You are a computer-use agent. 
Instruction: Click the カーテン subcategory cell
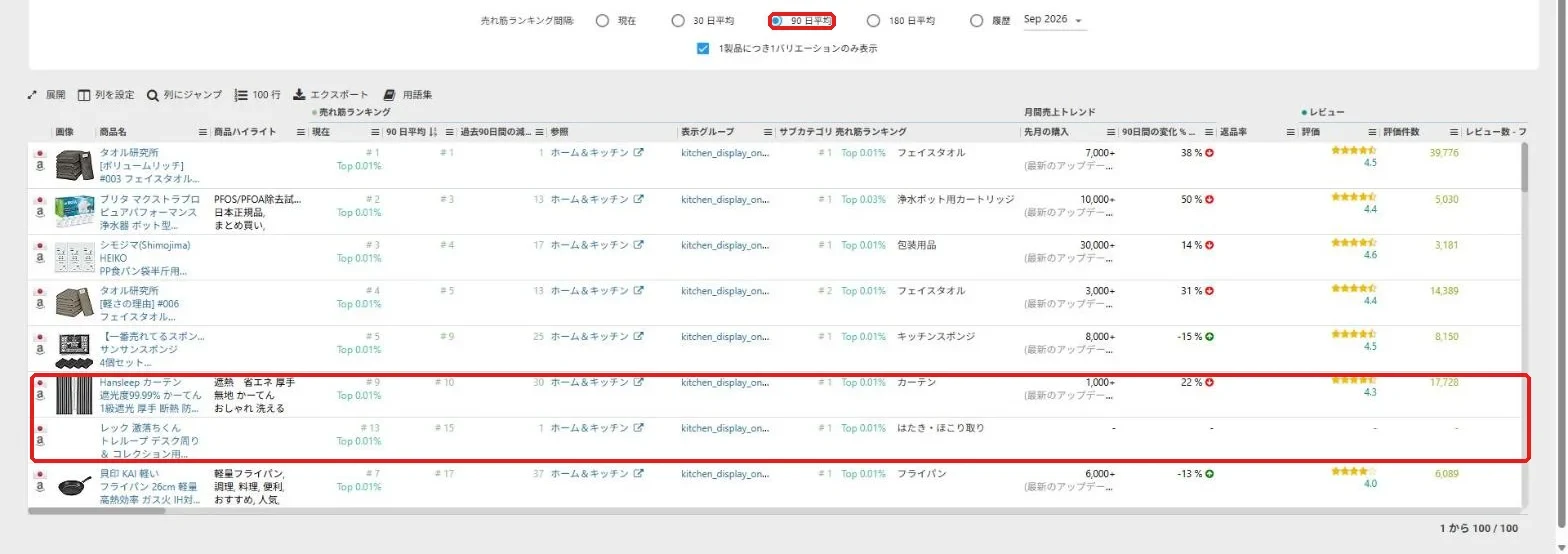(x=917, y=382)
